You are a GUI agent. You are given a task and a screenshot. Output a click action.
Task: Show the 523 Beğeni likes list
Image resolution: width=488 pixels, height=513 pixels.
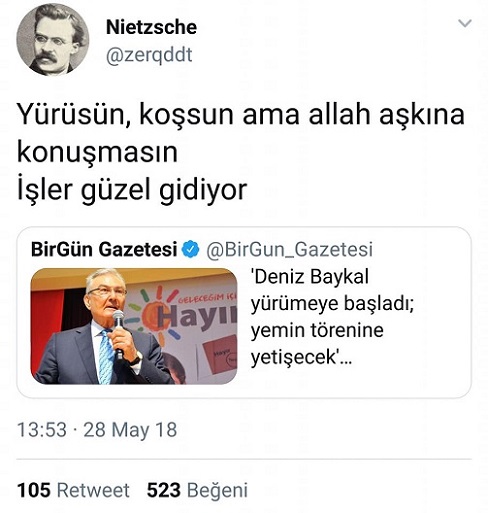(x=197, y=490)
